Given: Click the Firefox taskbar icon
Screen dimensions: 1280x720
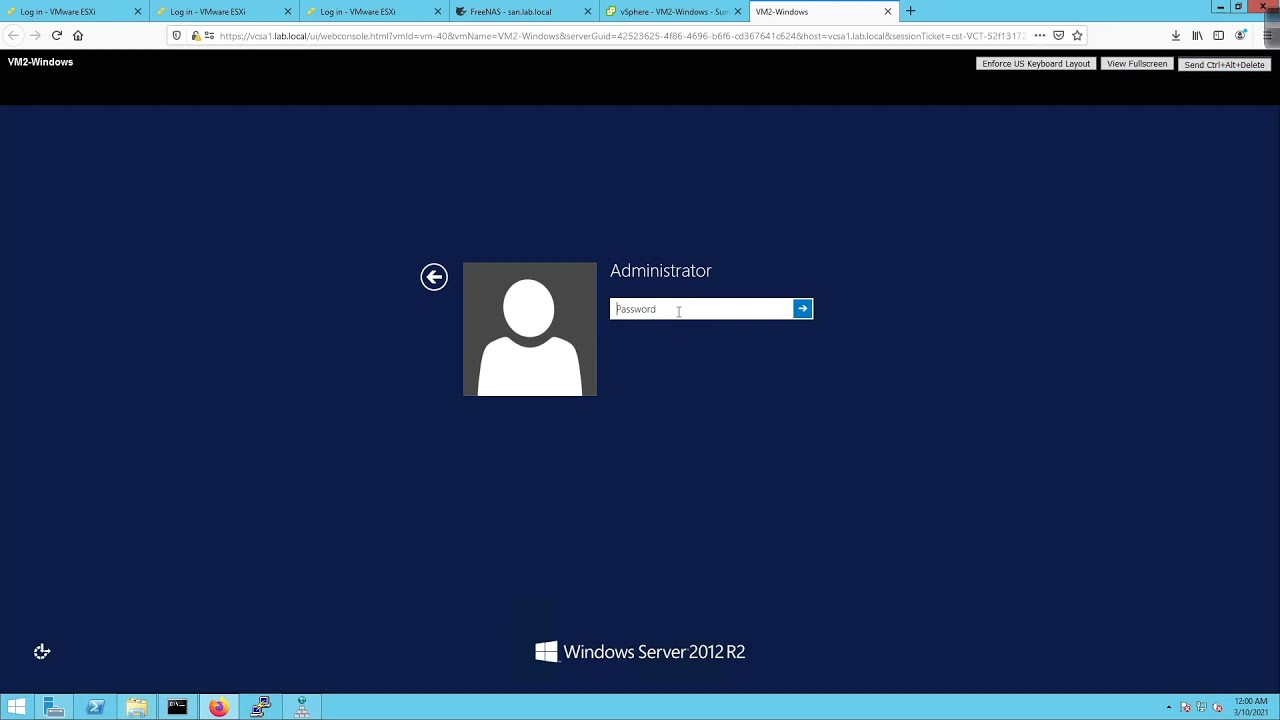Looking at the screenshot, I should pyautogui.click(x=218, y=707).
